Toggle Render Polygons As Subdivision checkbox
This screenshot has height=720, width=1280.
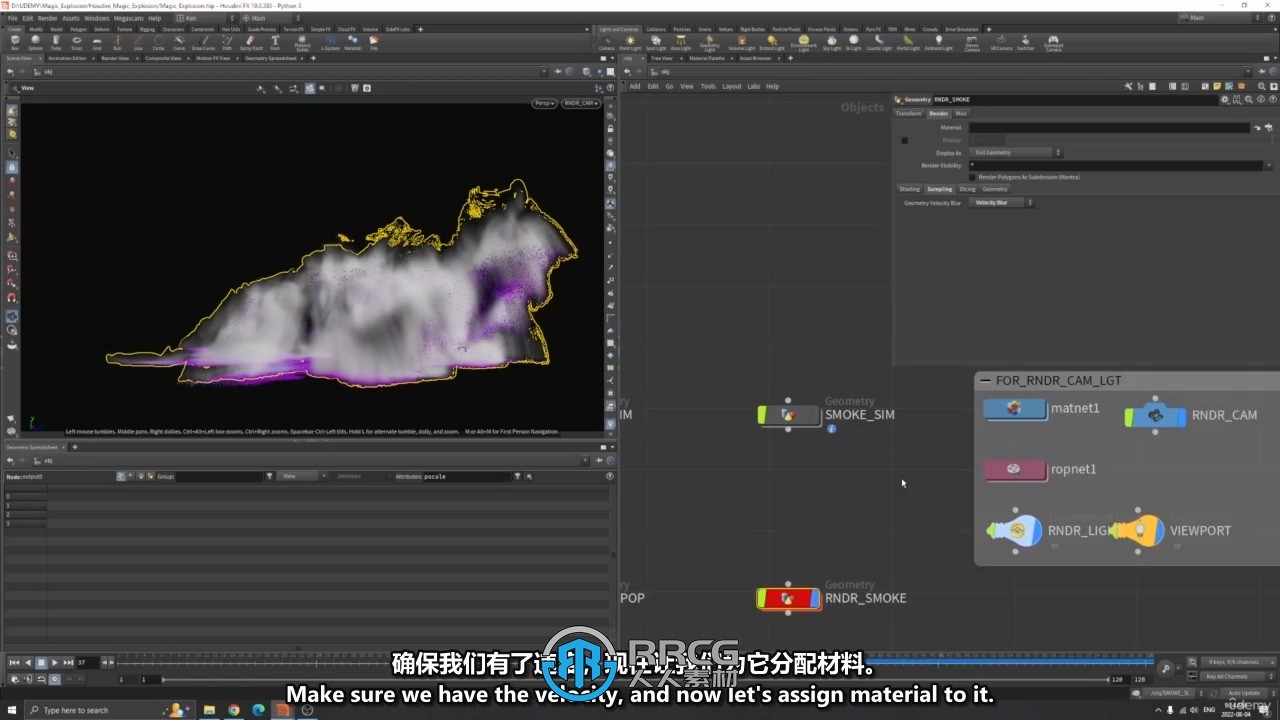[971, 177]
